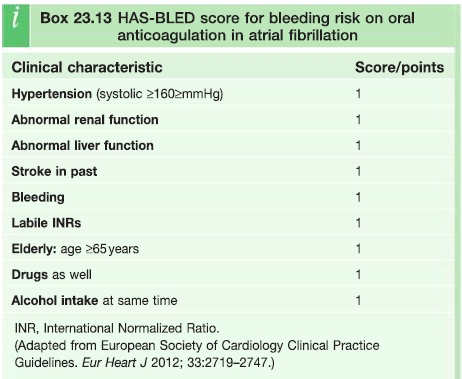Click the 'Score/points' column header
The height and width of the screenshot is (379, 462).
coord(399,67)
